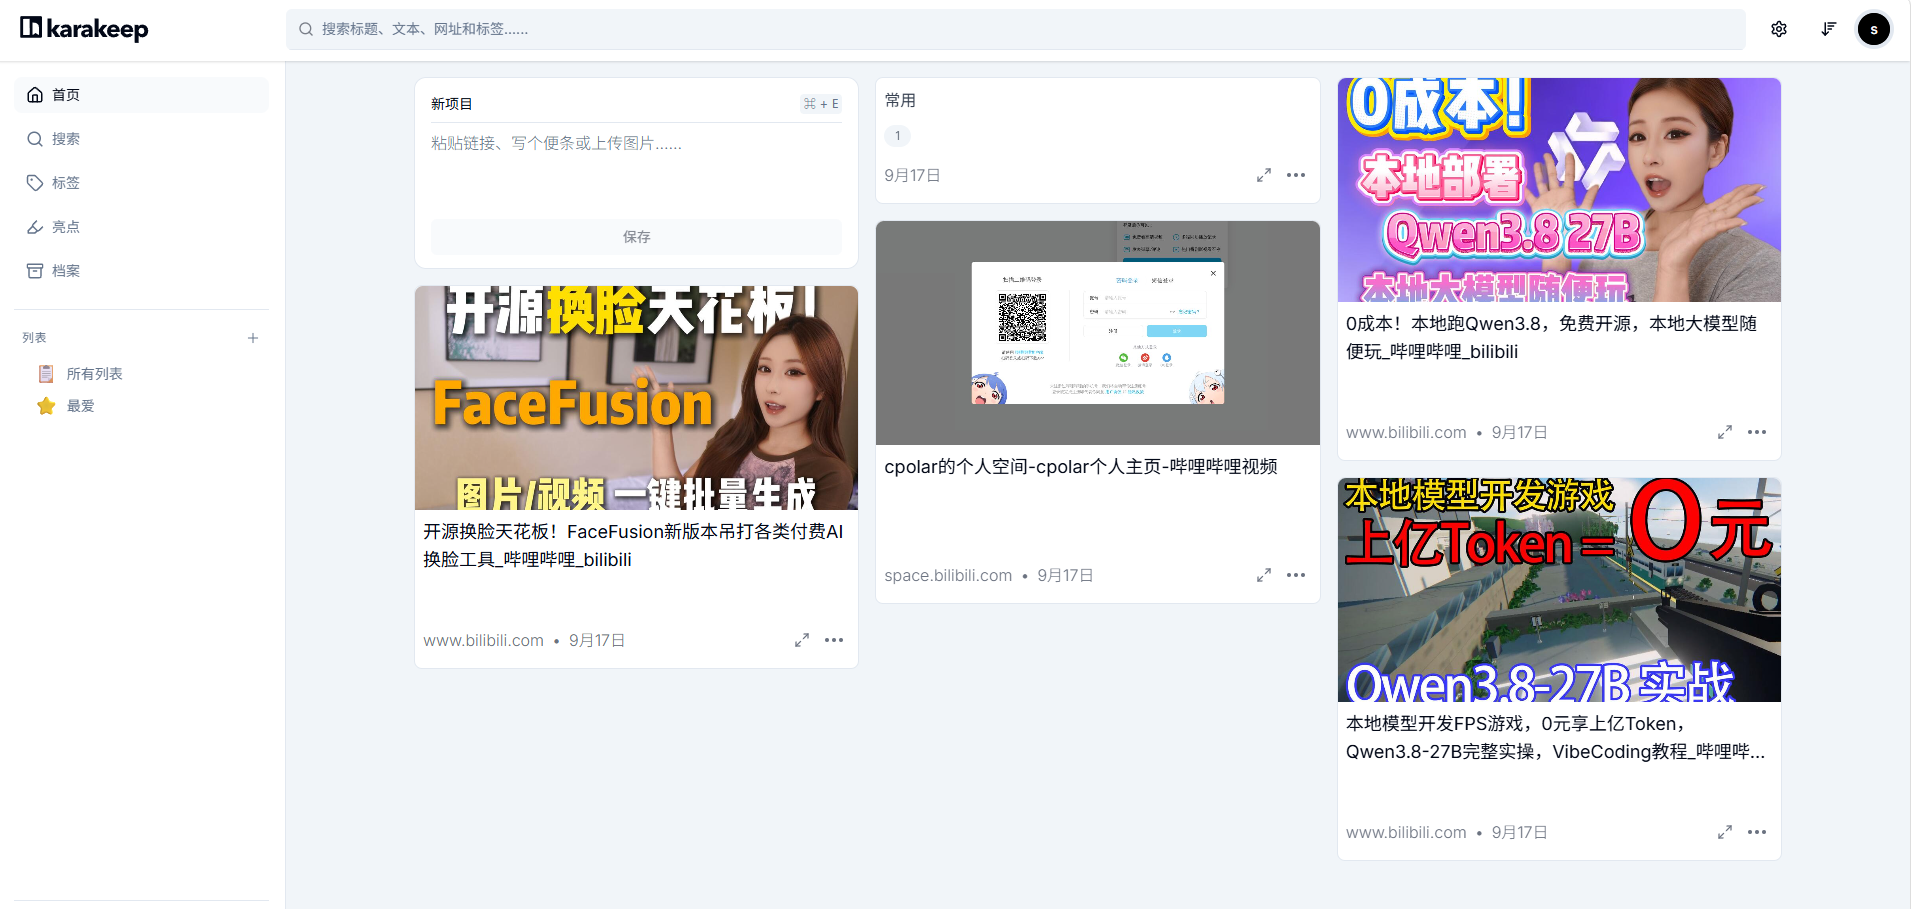This screenshot has width=1913, height=909.
Task: Open the user avatar menu
Action: tap(1874, 29)
